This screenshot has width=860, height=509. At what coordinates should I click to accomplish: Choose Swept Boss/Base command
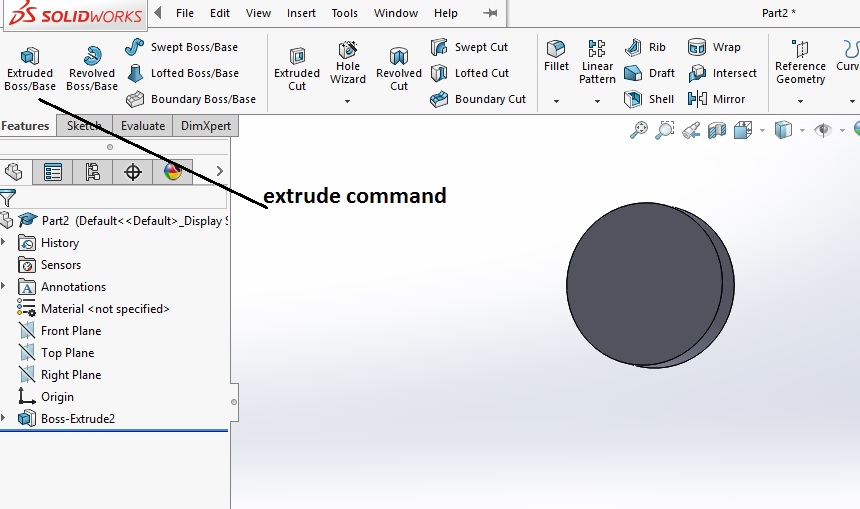[x=182, y=47]
